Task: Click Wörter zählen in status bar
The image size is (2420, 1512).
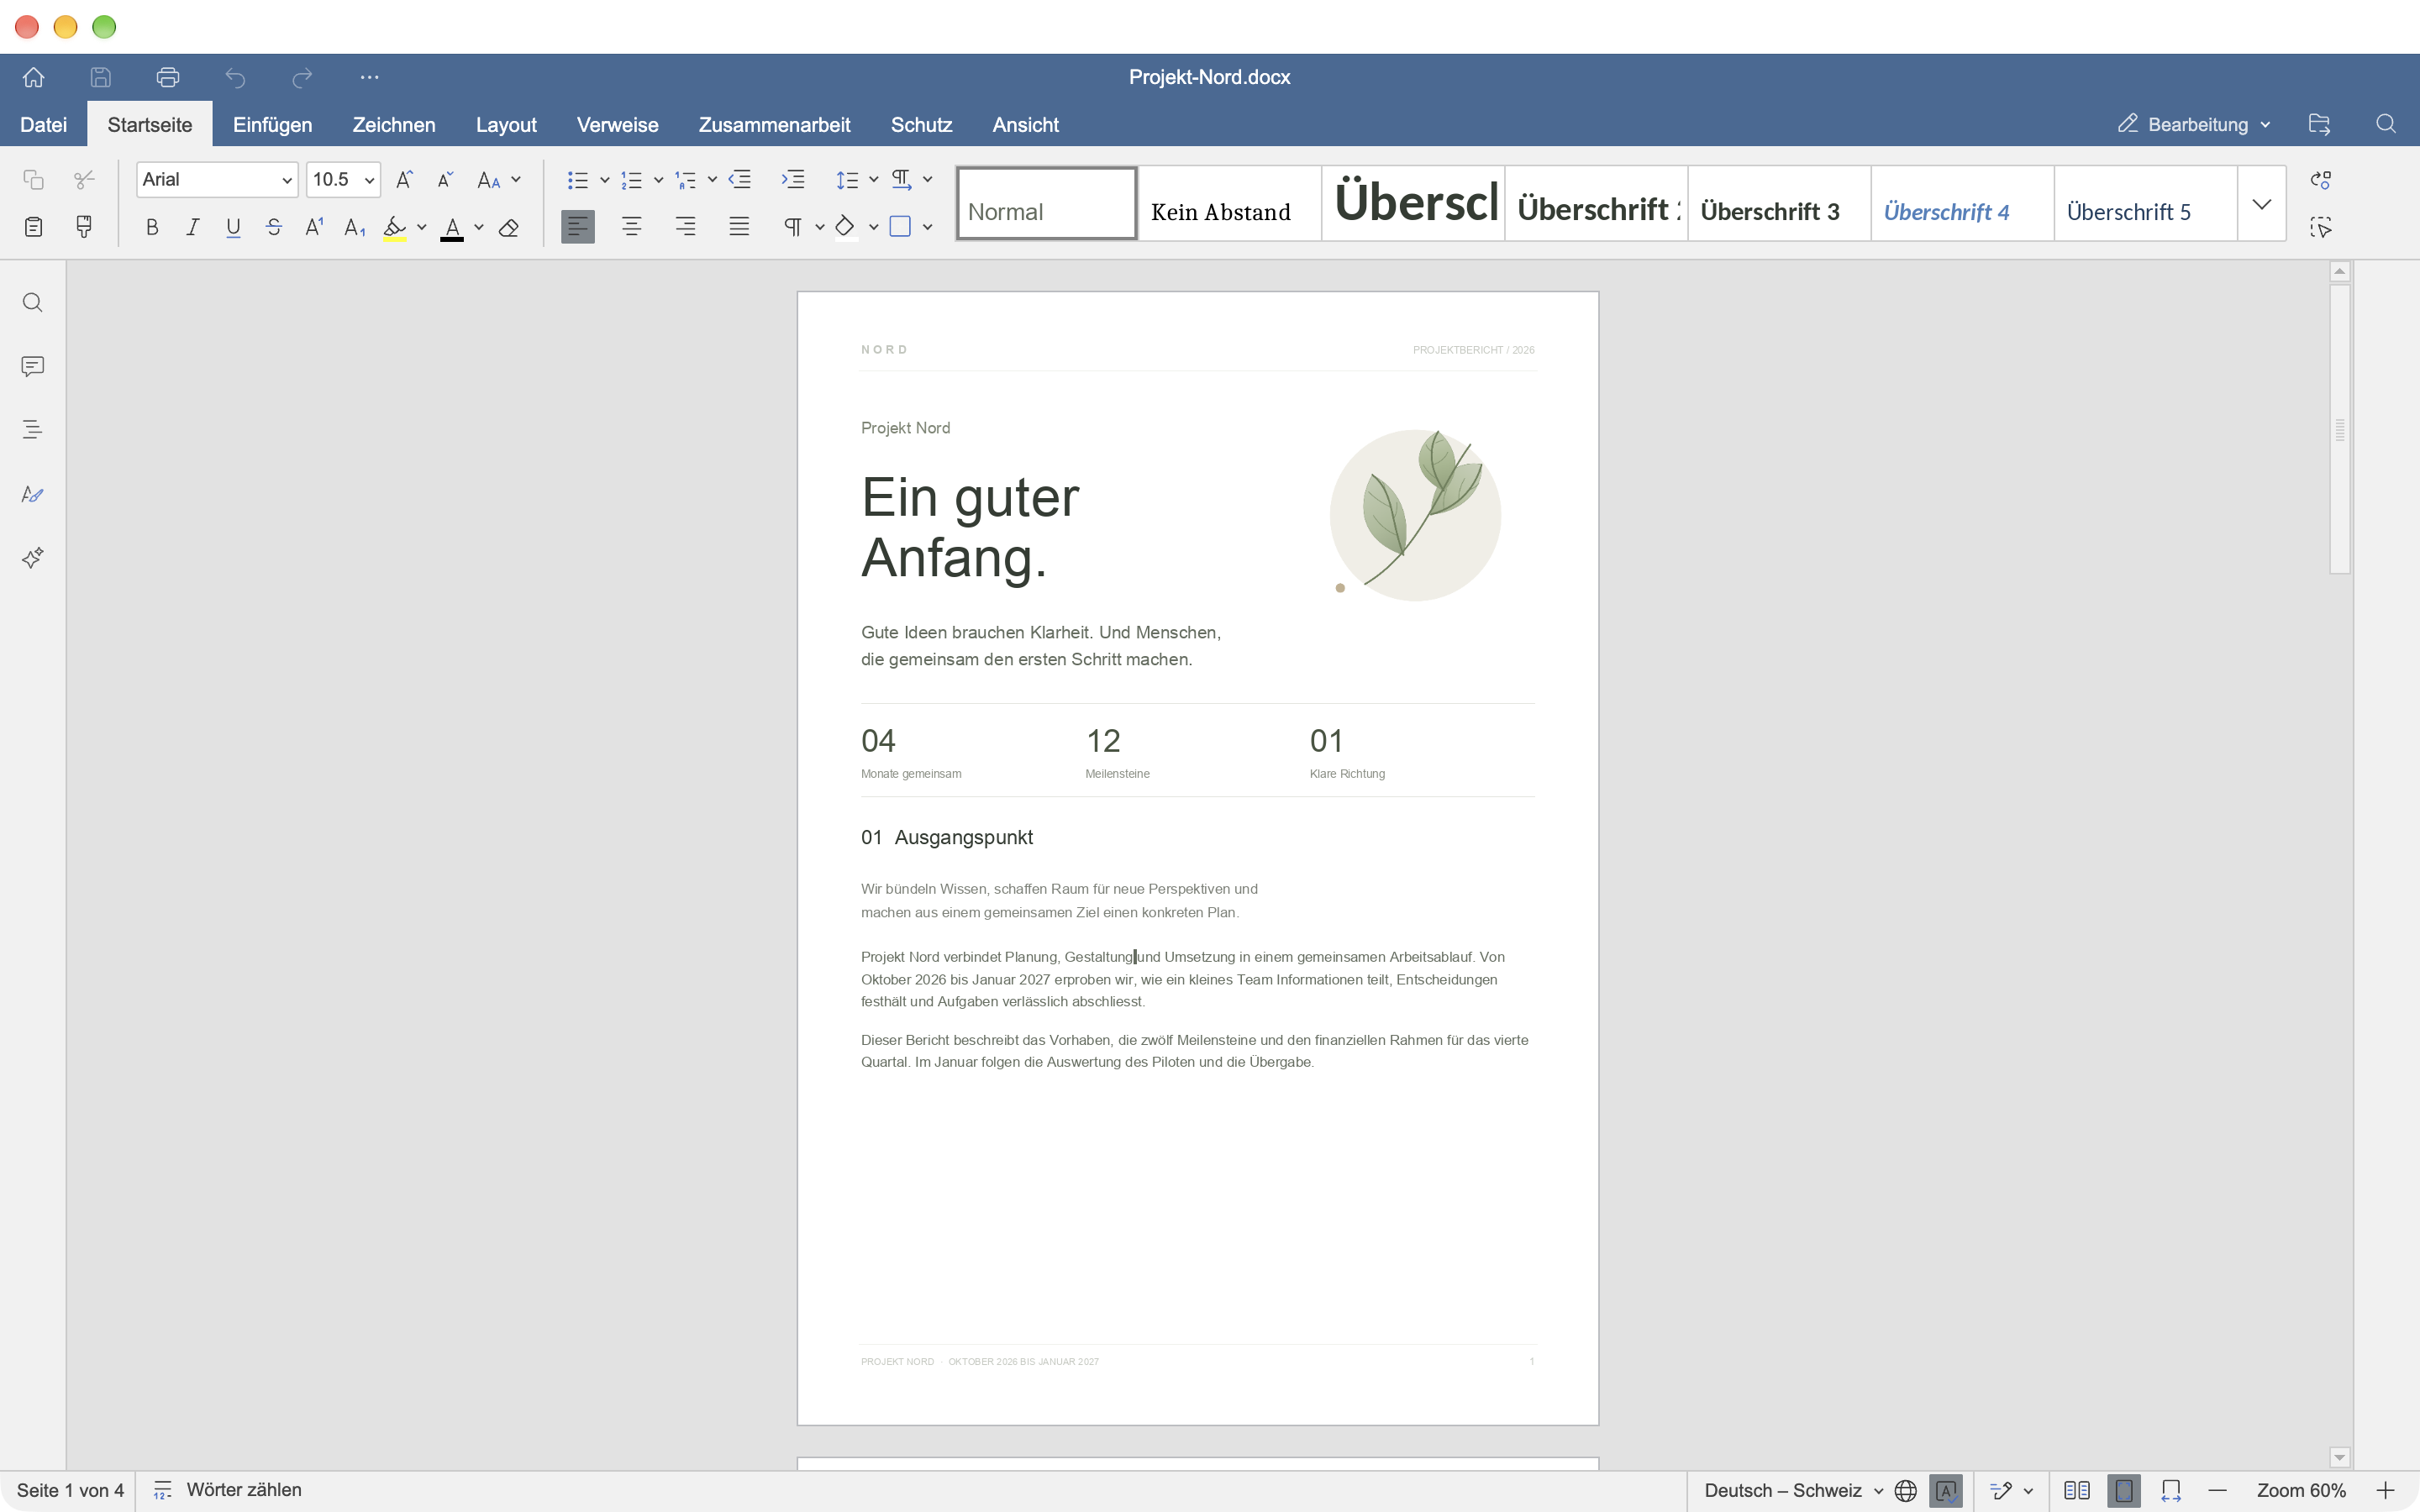Action: [227, 1490]
